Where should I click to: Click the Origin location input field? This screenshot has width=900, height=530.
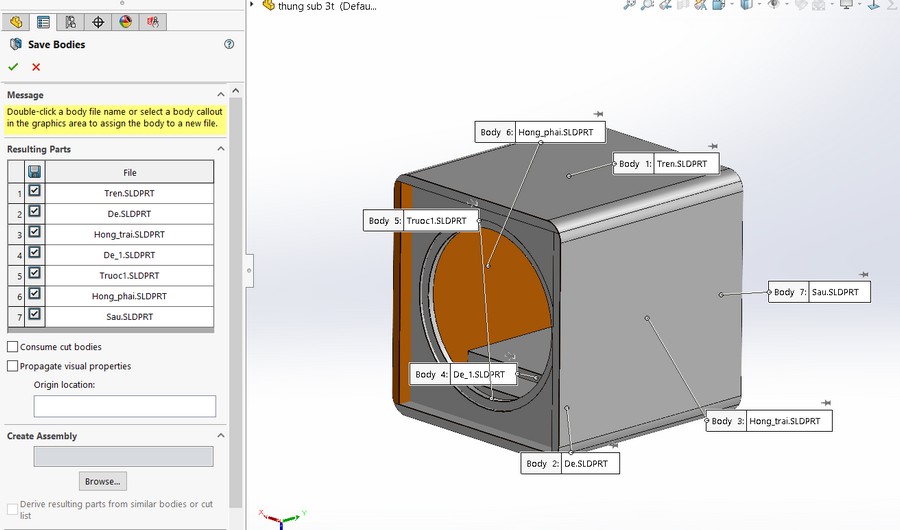coord(125,406)
